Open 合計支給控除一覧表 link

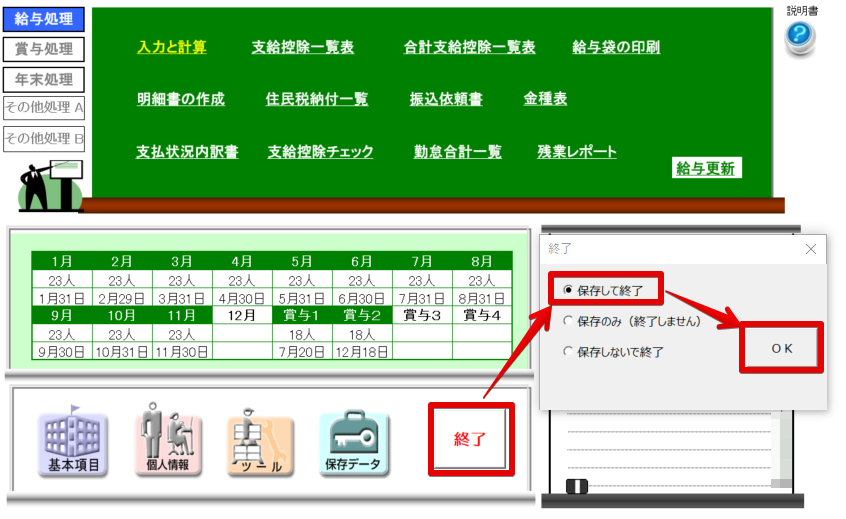[x=469, y=47]
